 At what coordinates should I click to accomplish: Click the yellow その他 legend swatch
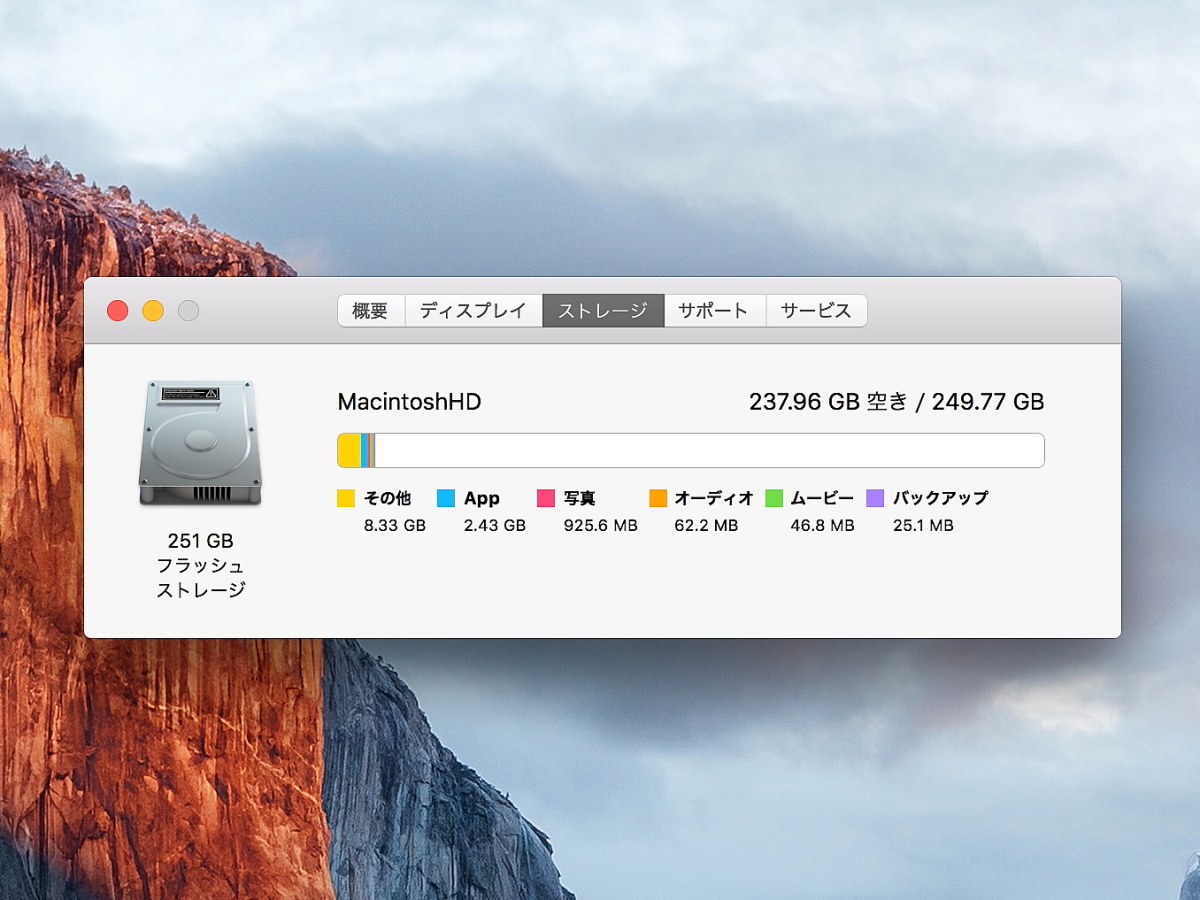[x=346, y=498]
